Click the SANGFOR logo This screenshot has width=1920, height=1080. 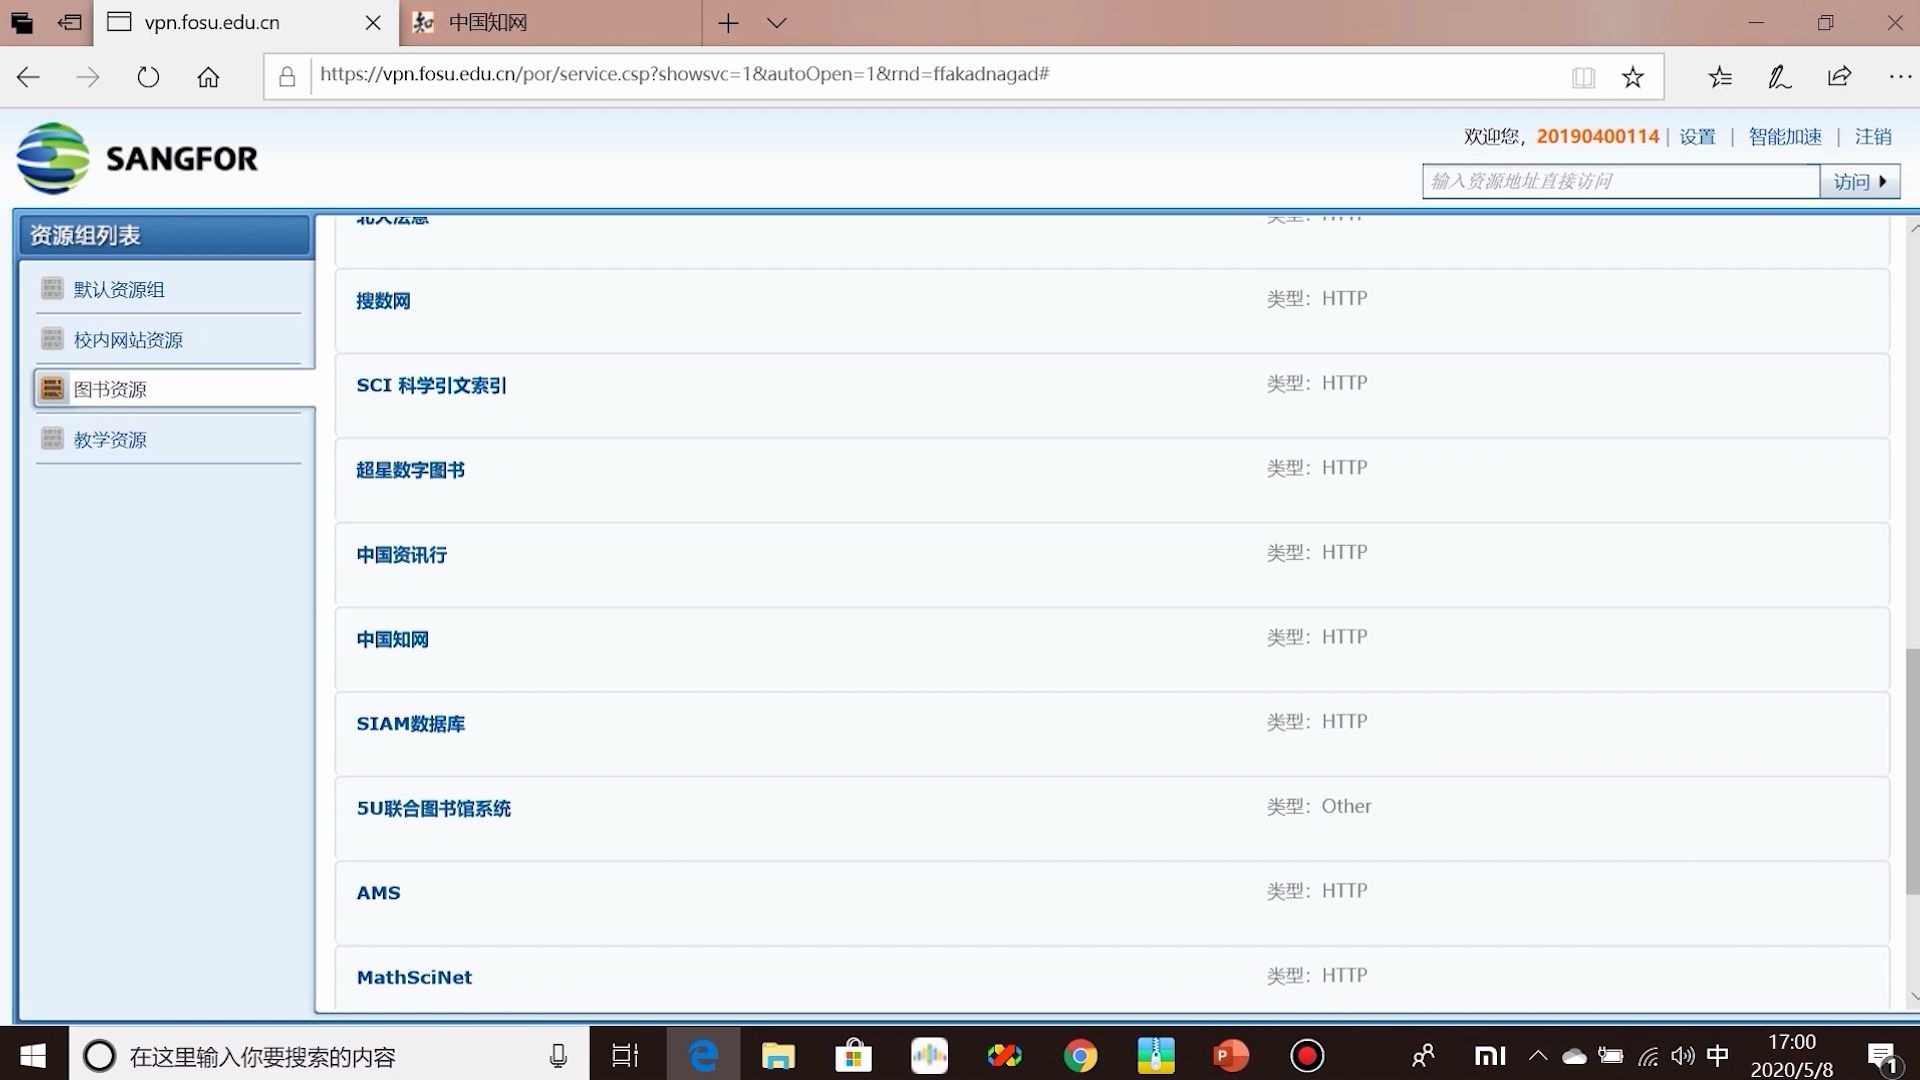[137, 158]
